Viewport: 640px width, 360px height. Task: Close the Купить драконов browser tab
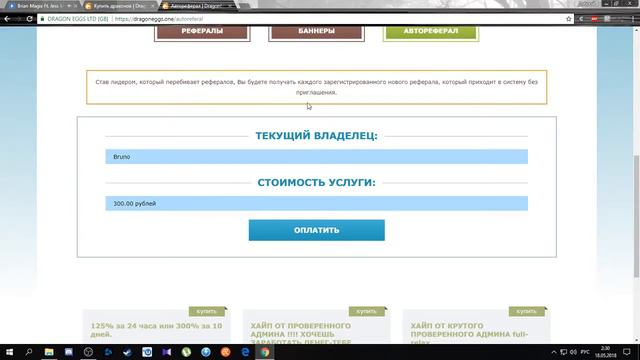(152, 6)
